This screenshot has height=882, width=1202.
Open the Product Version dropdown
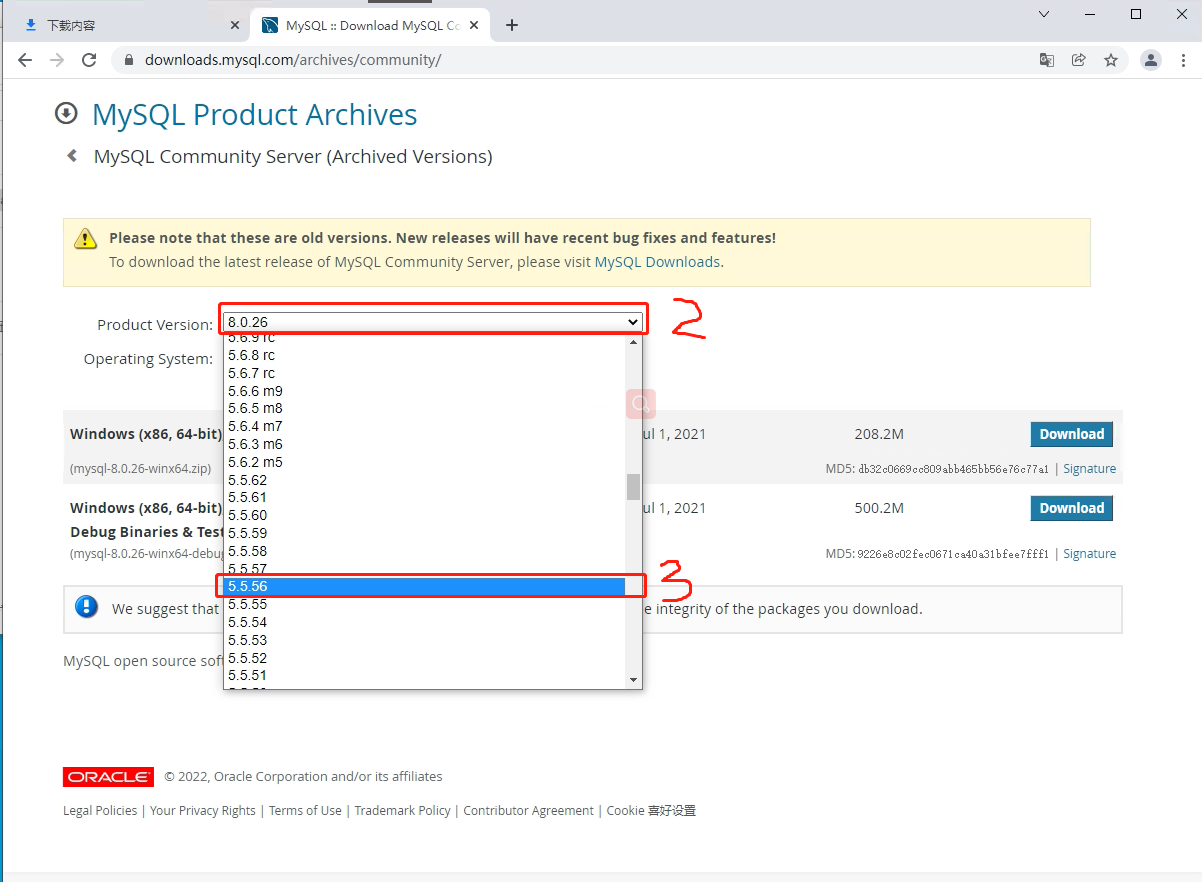click(433, 322)
